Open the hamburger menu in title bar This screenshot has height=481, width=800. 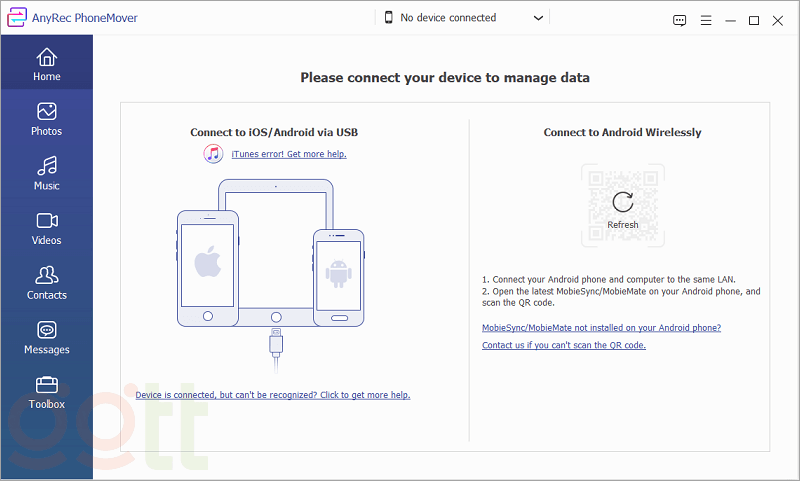point(706,20)
